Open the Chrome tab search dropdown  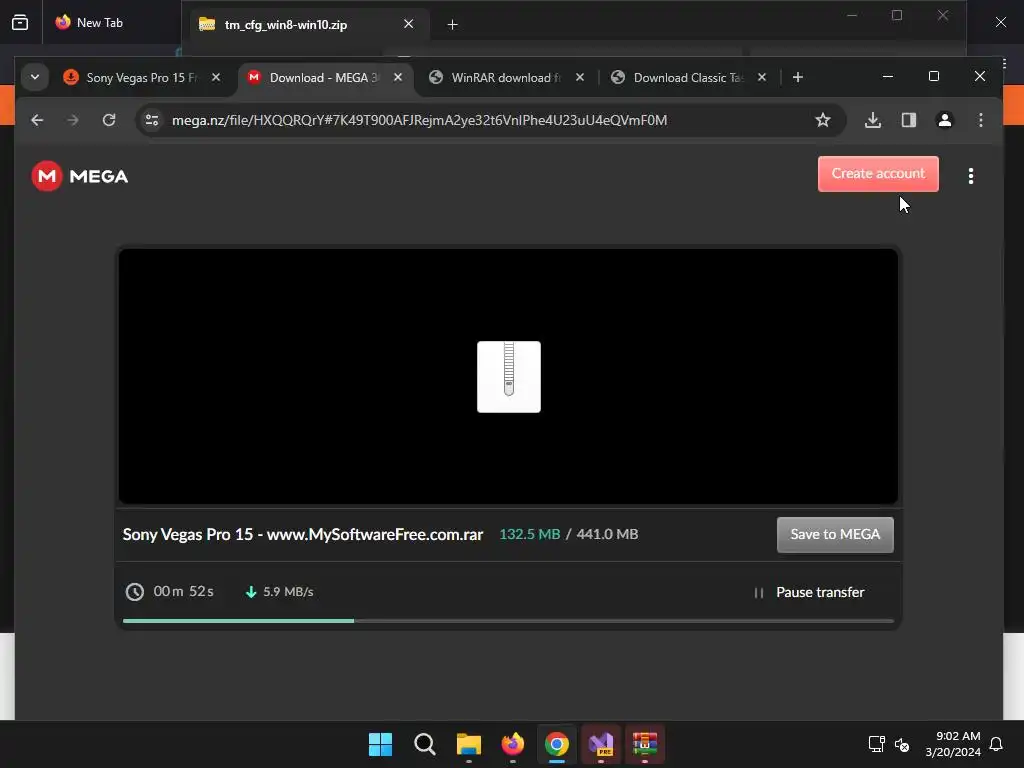click(x=35, y=77)
